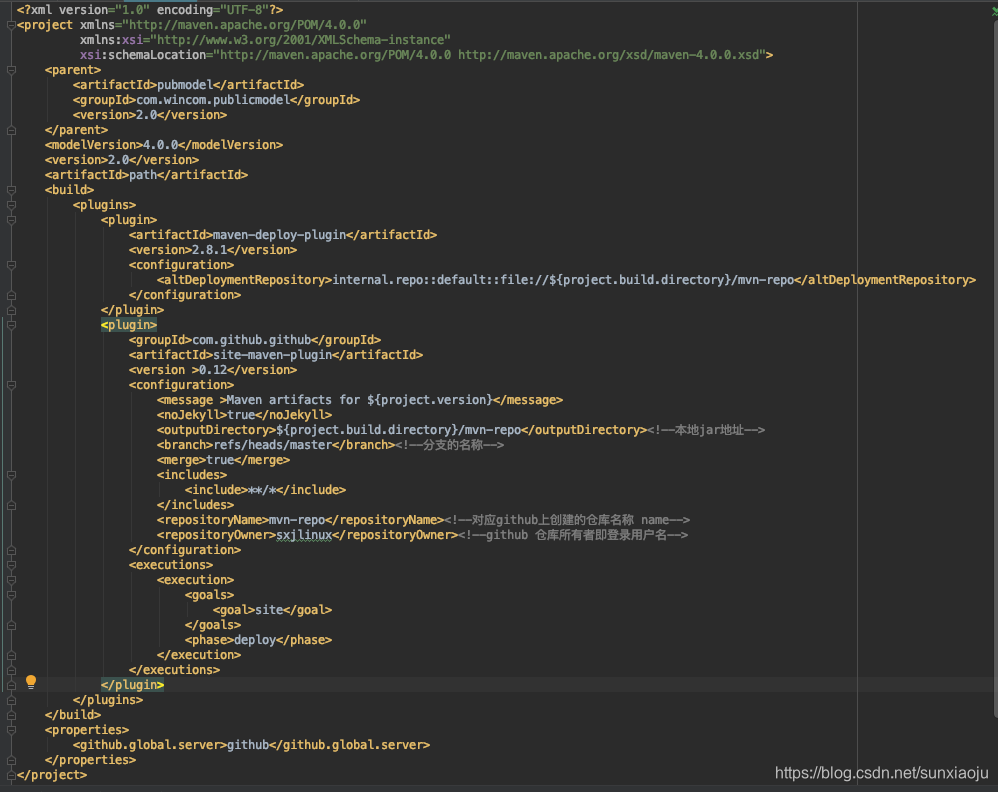Collapse the <execution> block fold marker
The image size is (998, 792).
pyautogui.click(x=11, y=580)
